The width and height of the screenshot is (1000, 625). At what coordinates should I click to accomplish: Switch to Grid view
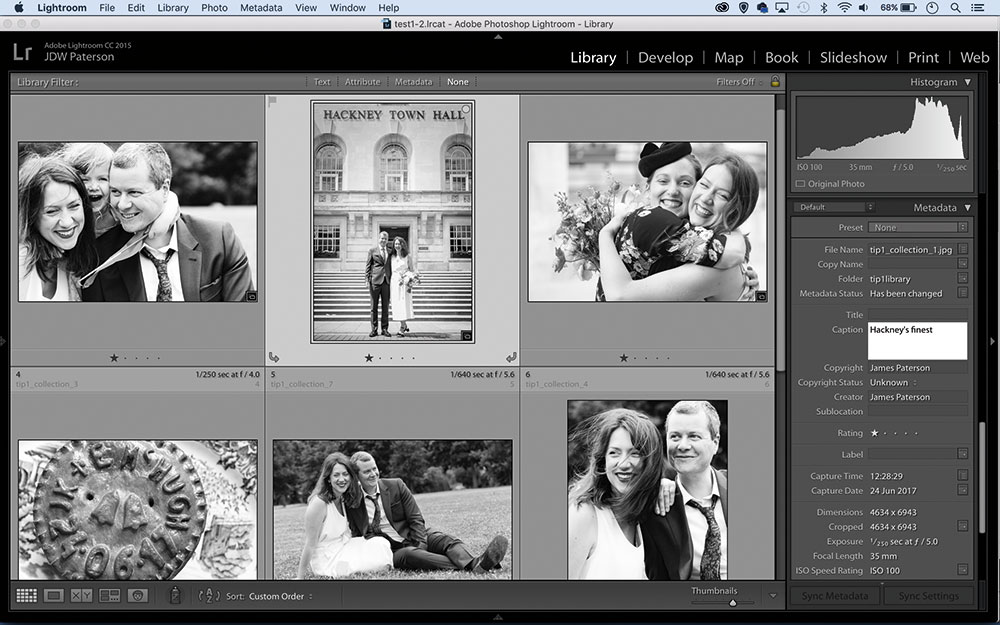tap(26, 596)
